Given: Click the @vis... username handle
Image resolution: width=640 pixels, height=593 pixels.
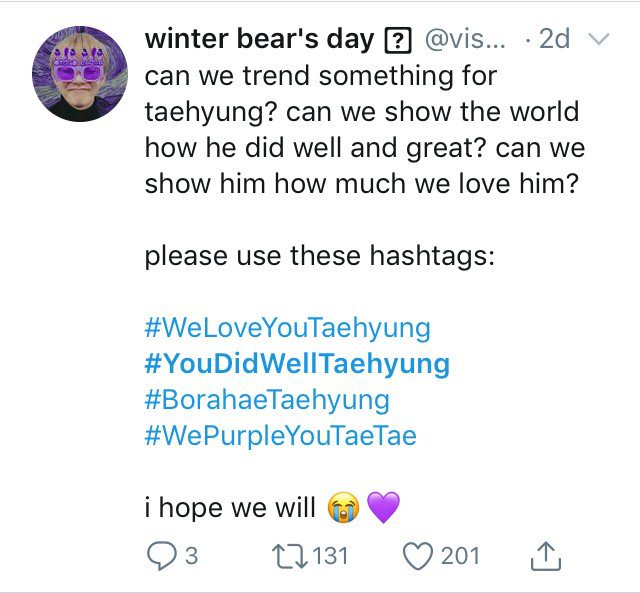Looking at the screenshot, I should click(x=465, y=40).
